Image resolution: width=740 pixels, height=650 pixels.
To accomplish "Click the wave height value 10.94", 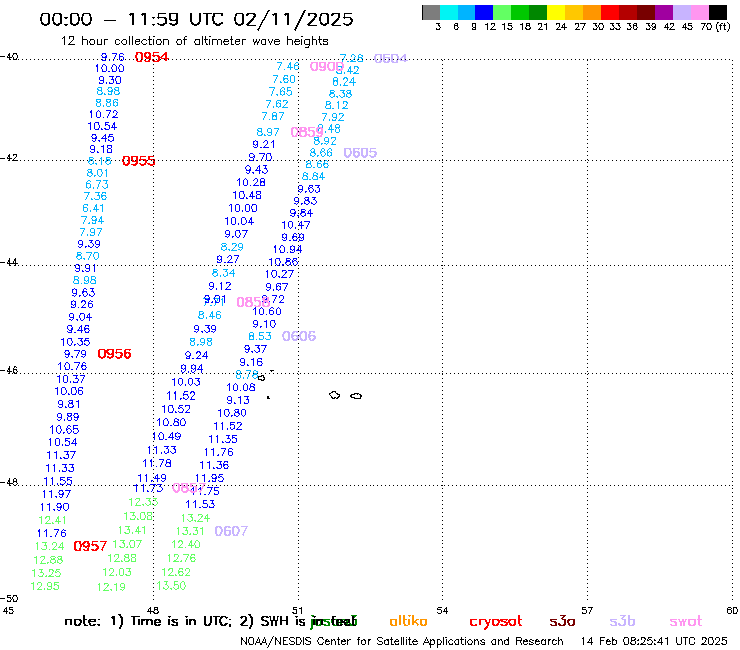I will 287,249.
